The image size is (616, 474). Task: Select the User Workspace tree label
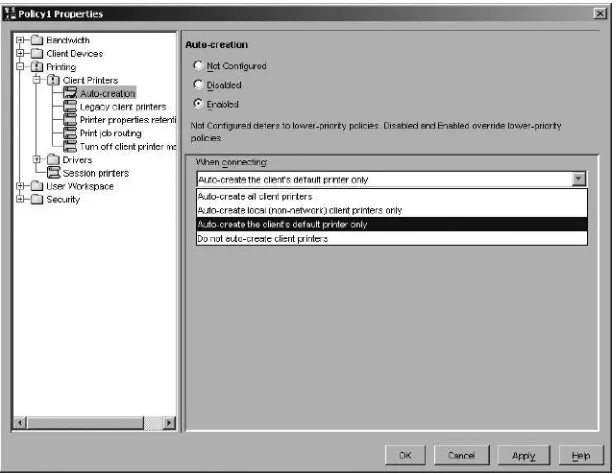tap(80, 186)
